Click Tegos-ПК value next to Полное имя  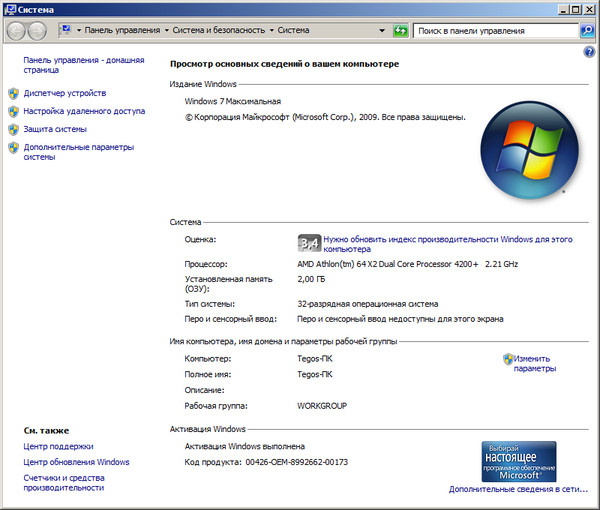click(315, 374)
